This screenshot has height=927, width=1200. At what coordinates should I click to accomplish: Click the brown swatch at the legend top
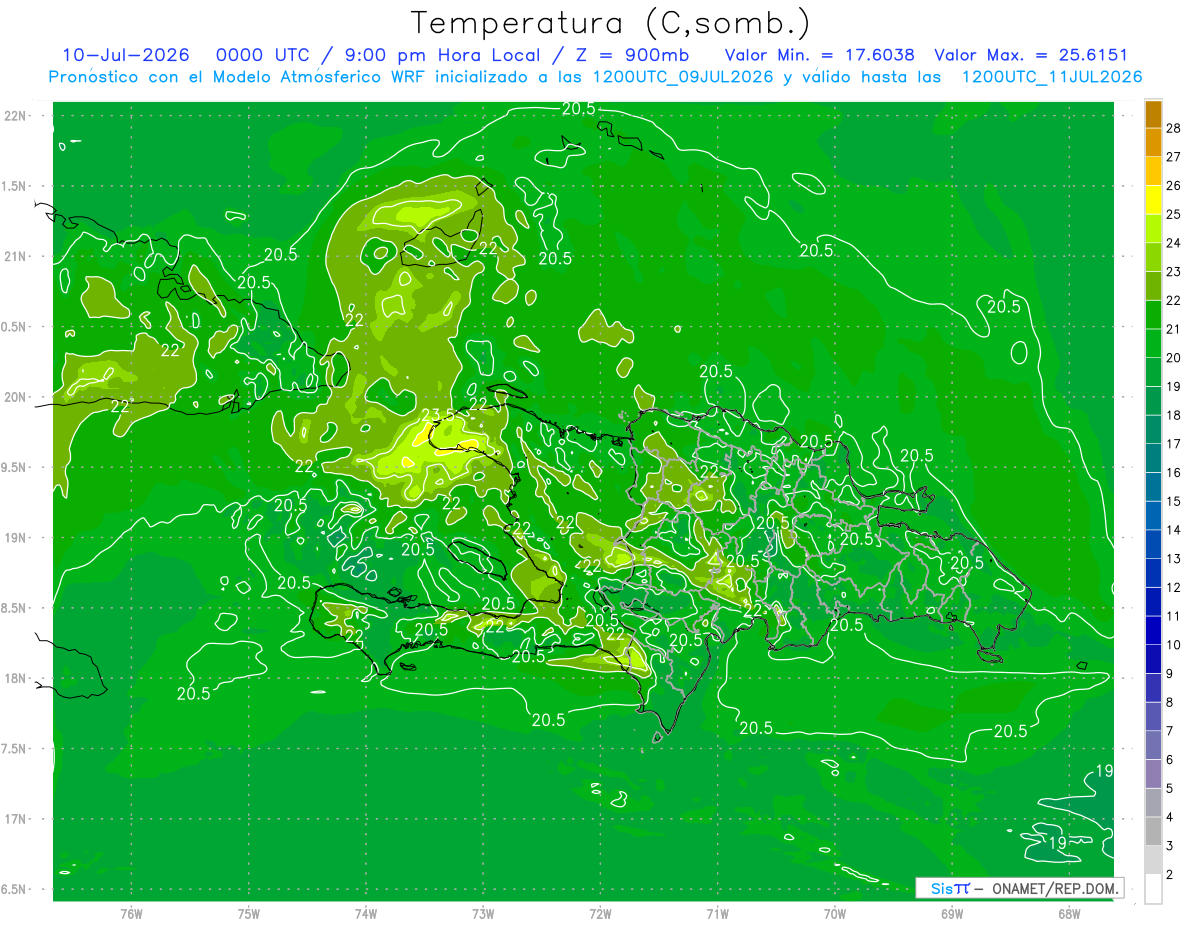click(1153, 114)
